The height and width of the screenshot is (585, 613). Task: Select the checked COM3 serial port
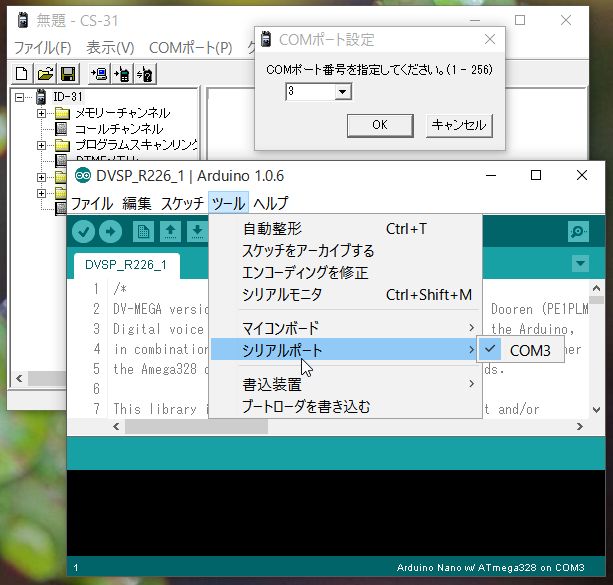coord(530,350)
